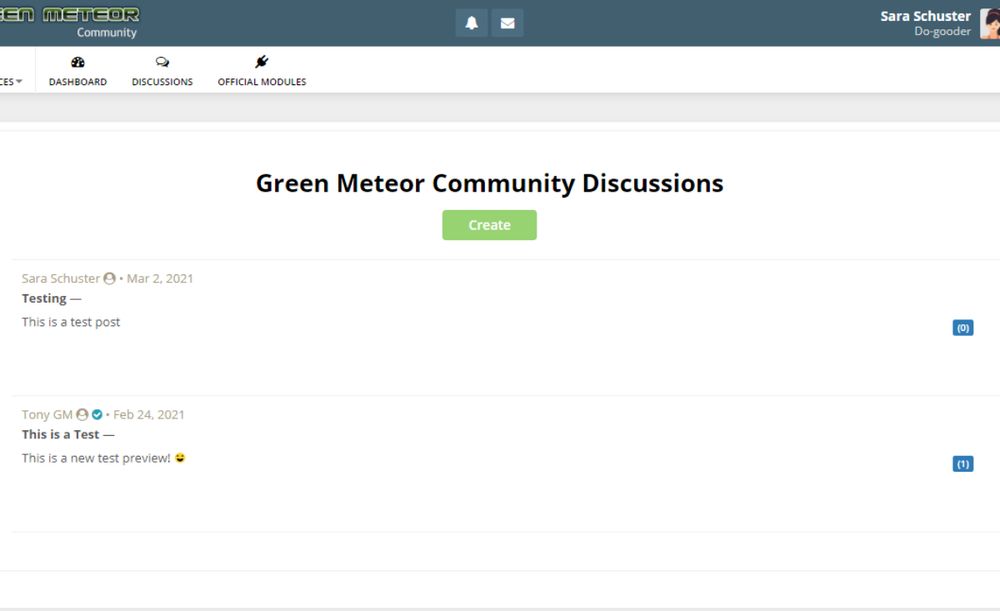Click the (0) comment count badge
This screenshot has width=1000, height=611.
coord(962,328)
